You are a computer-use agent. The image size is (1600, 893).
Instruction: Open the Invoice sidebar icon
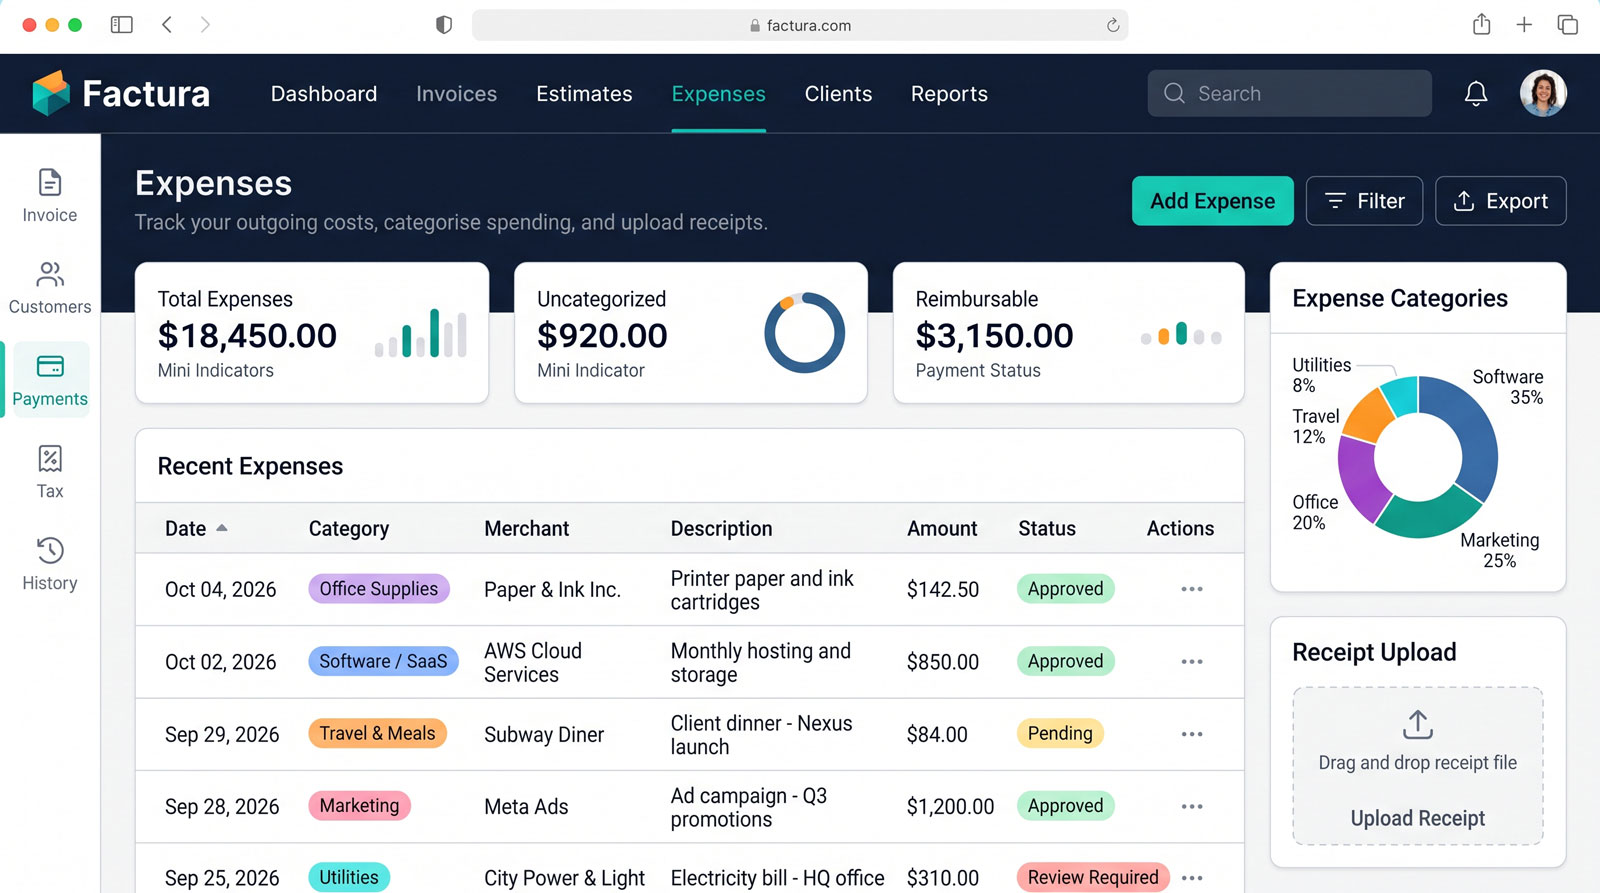[50, 196]
